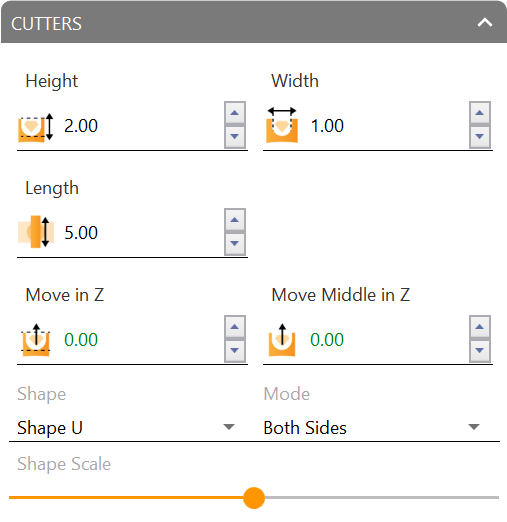Collapse the CUTTERS panel
The height and width of the screenshot is (522, 507).
pyautogui.click(x=485, y=23)
